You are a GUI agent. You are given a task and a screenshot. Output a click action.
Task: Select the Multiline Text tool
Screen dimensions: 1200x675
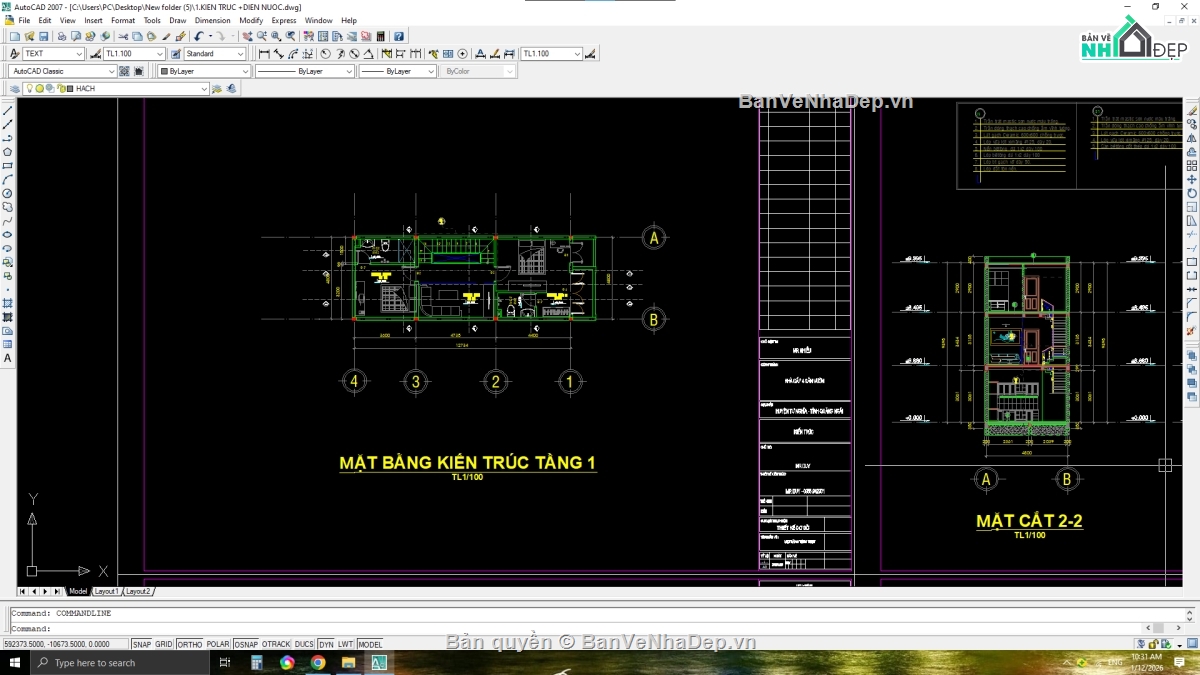pyautogui.click(x=9, y=358)
